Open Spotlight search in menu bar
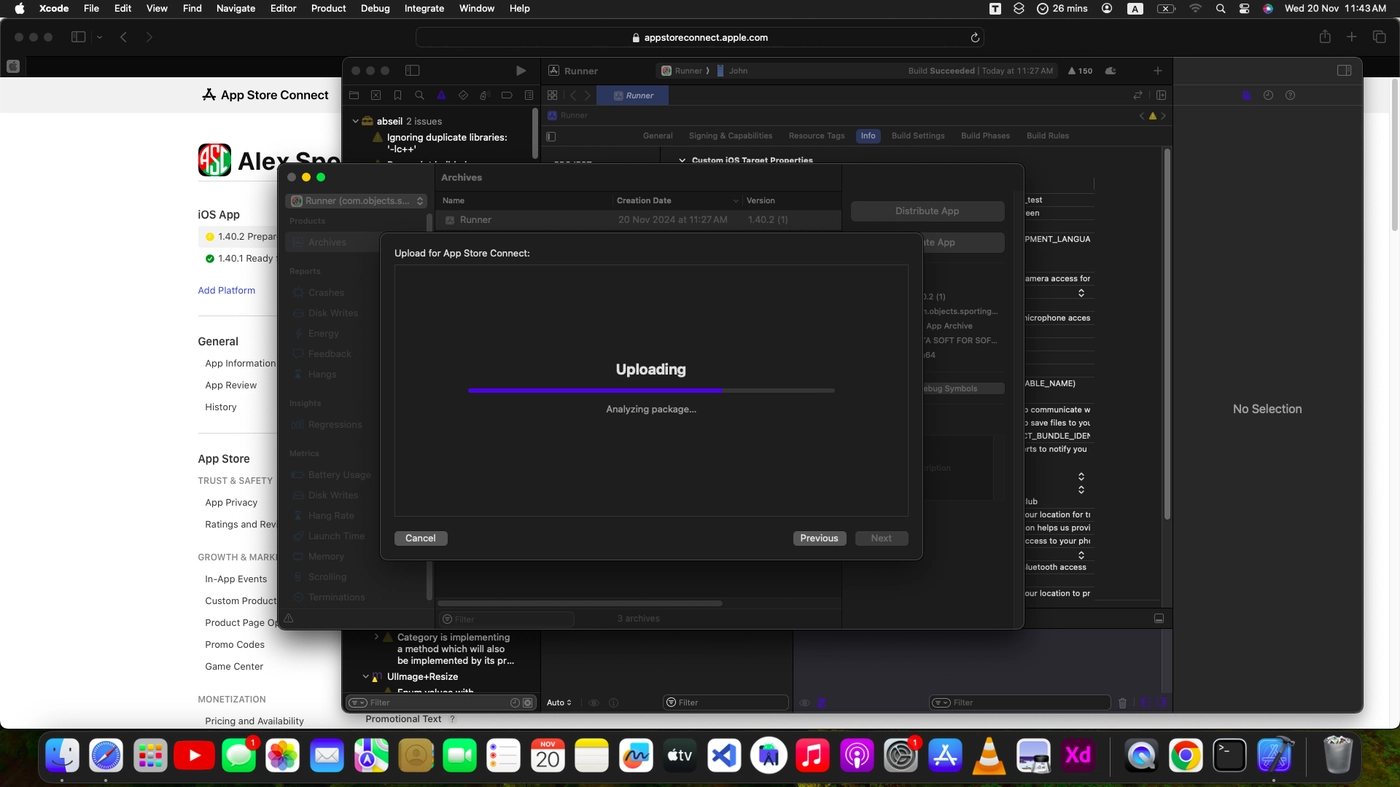Image resolution: width=1400 pixels, height=787 pixels. [1220, 8]
